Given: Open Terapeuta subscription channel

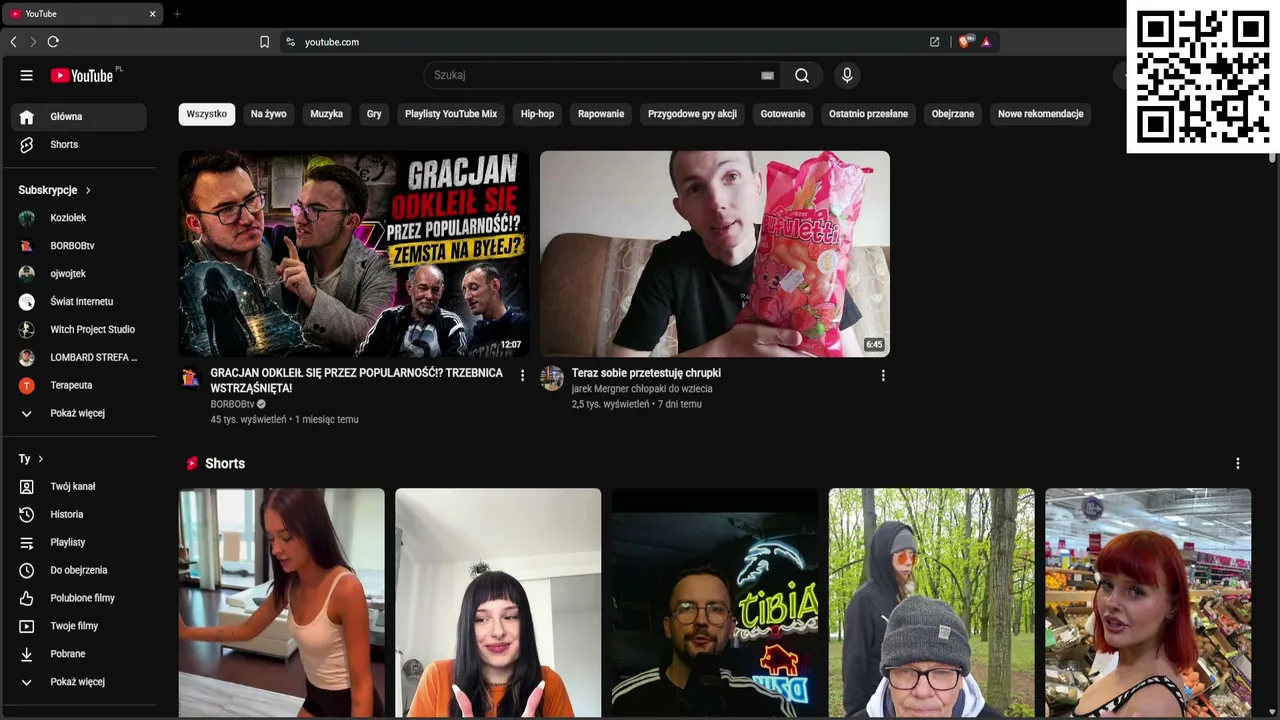Looking at the screenshot, I should (78, 386).
